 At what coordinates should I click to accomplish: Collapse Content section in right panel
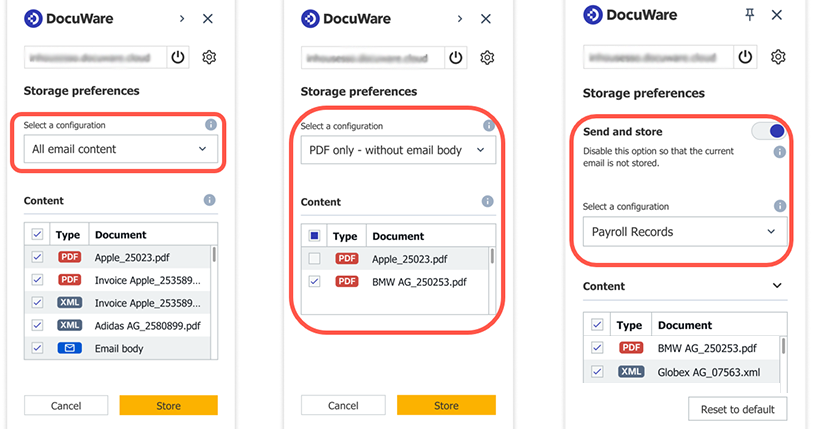[x=777, y=286]
